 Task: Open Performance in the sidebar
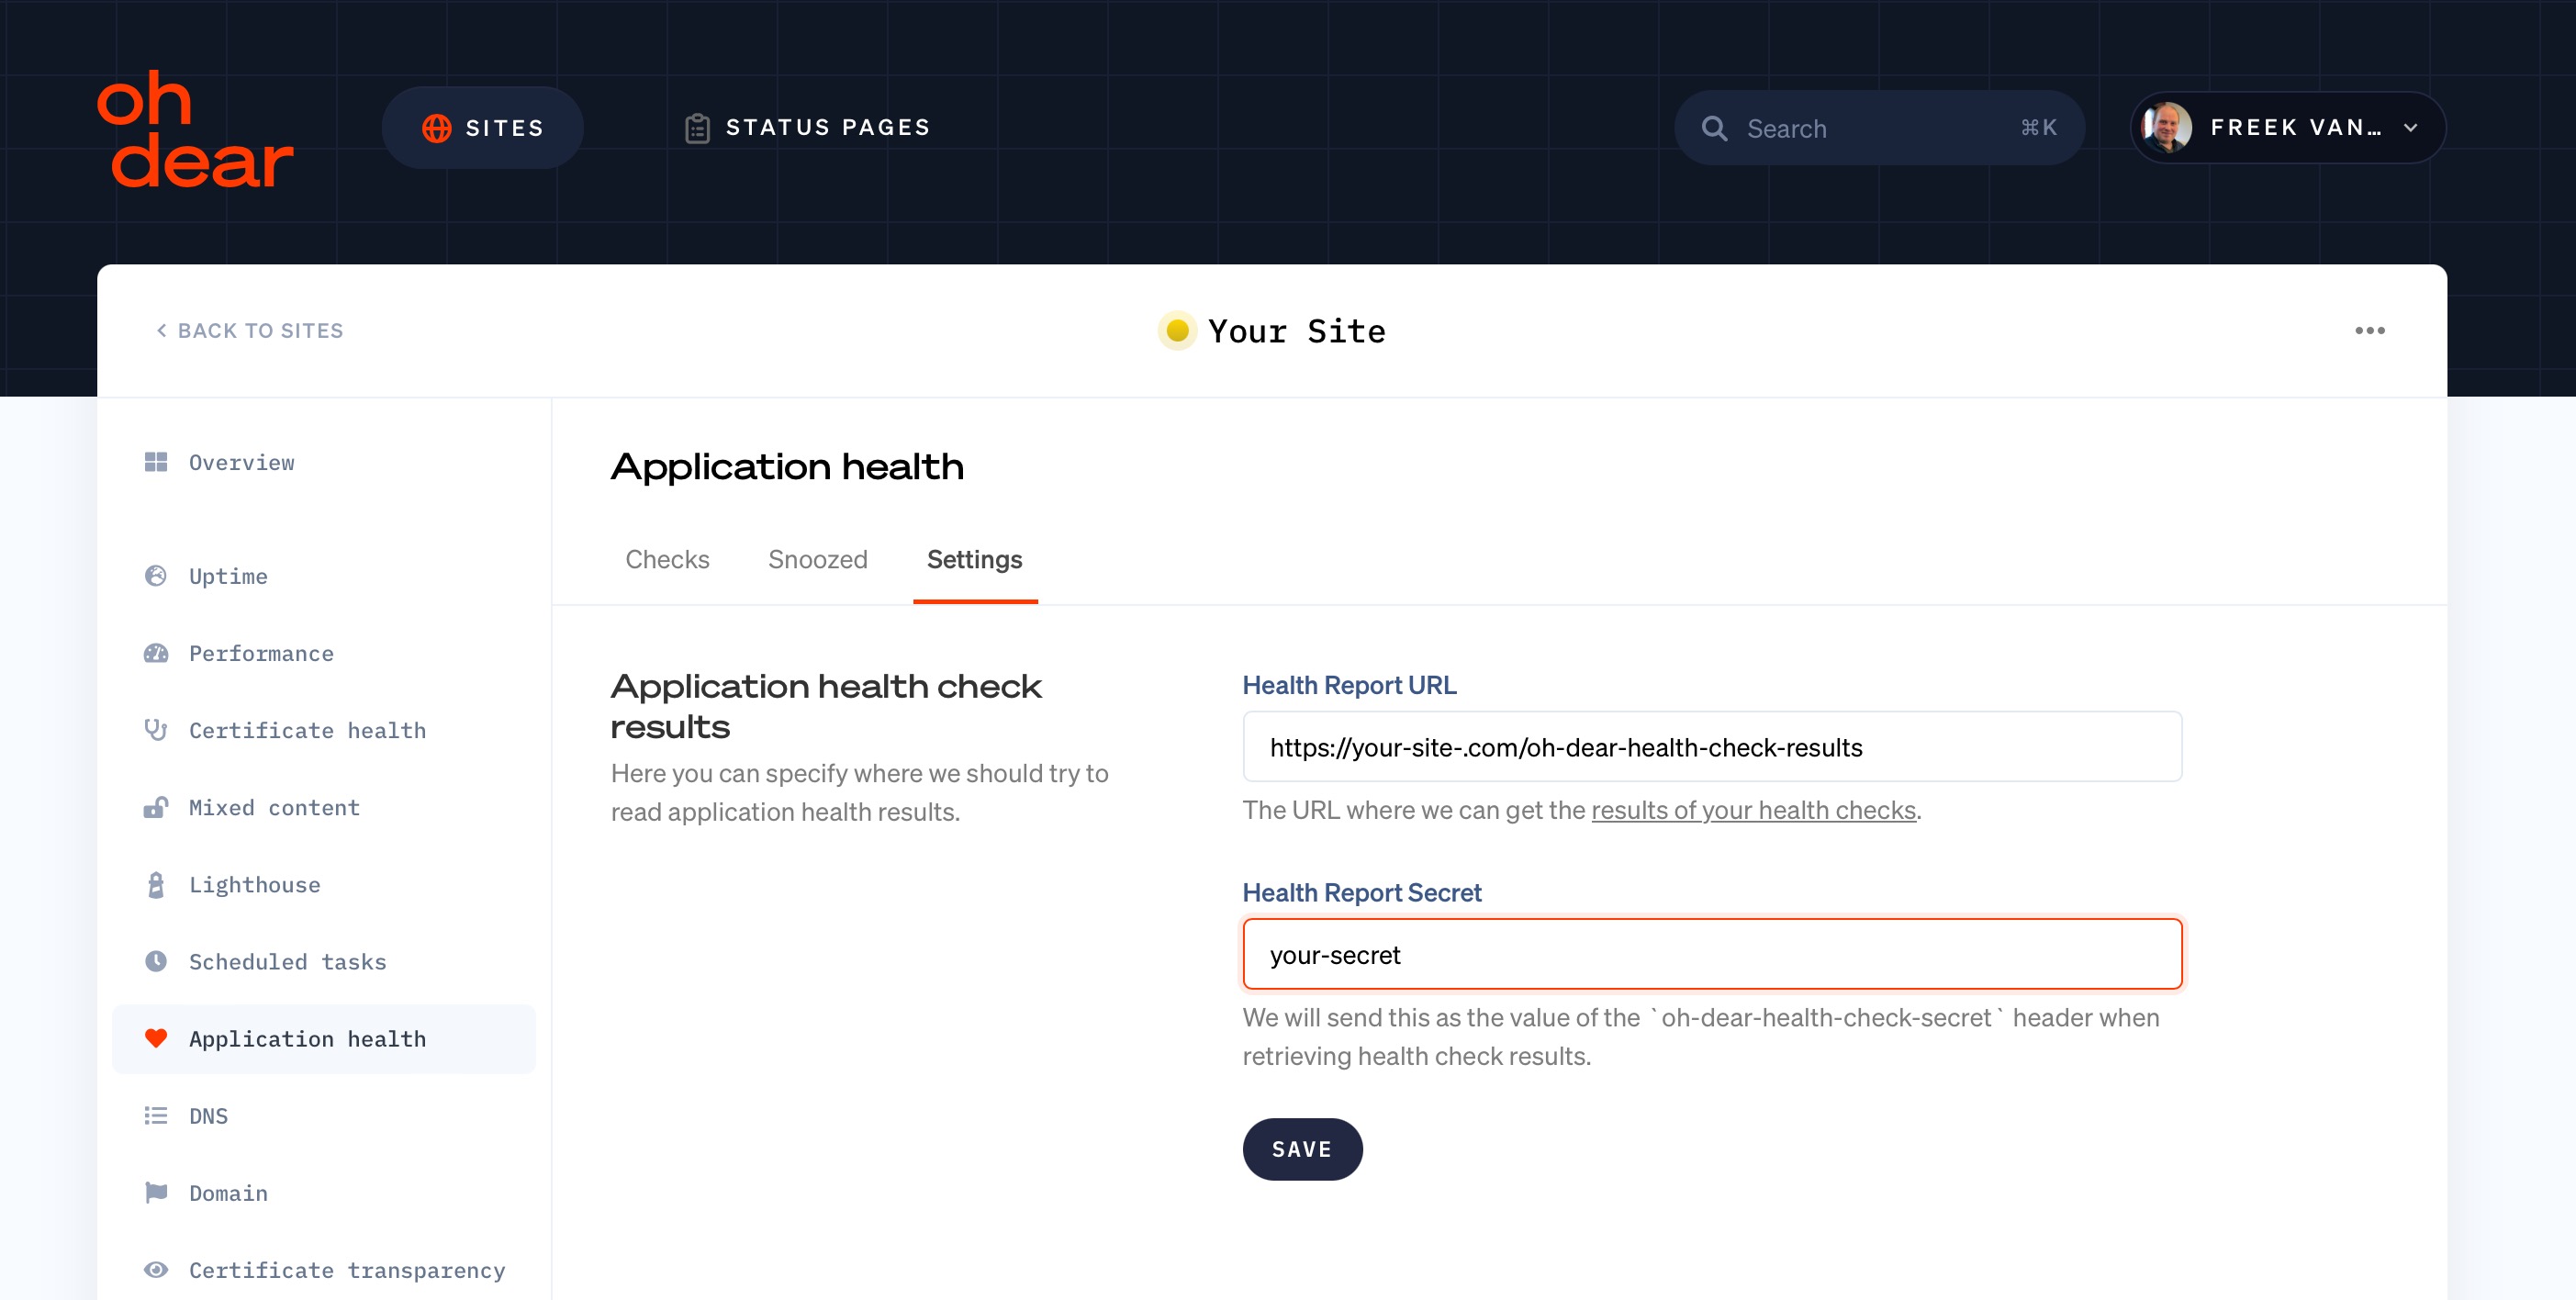[x=324, y=653]
